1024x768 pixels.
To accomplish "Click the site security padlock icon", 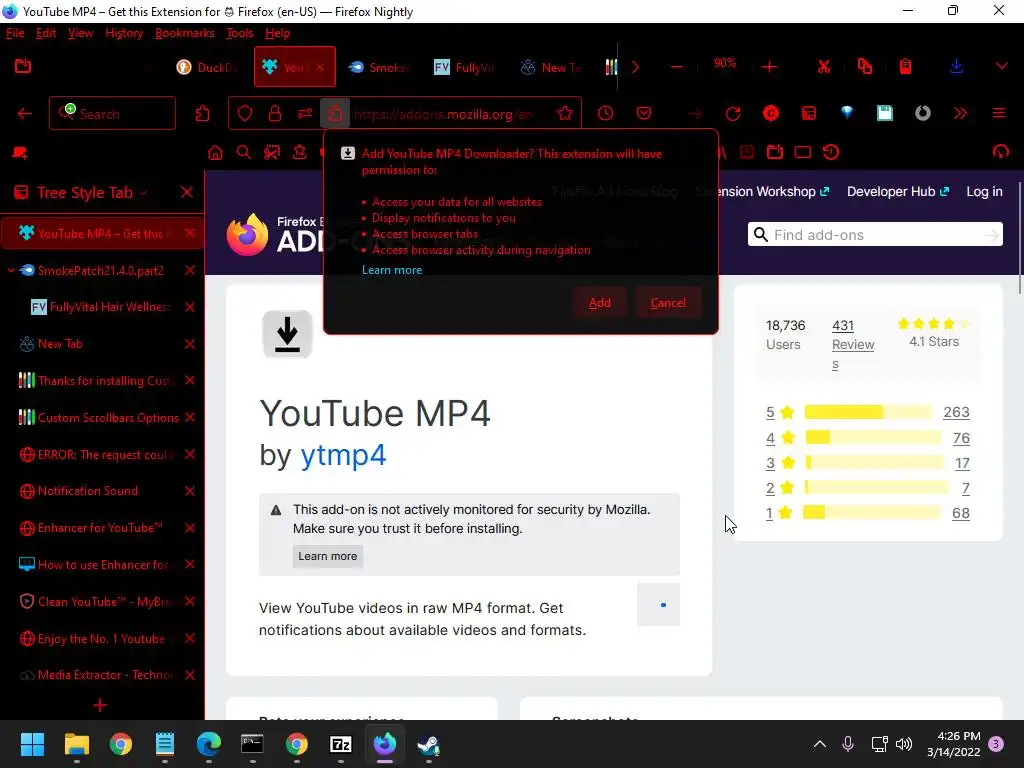I will point(275,114).
